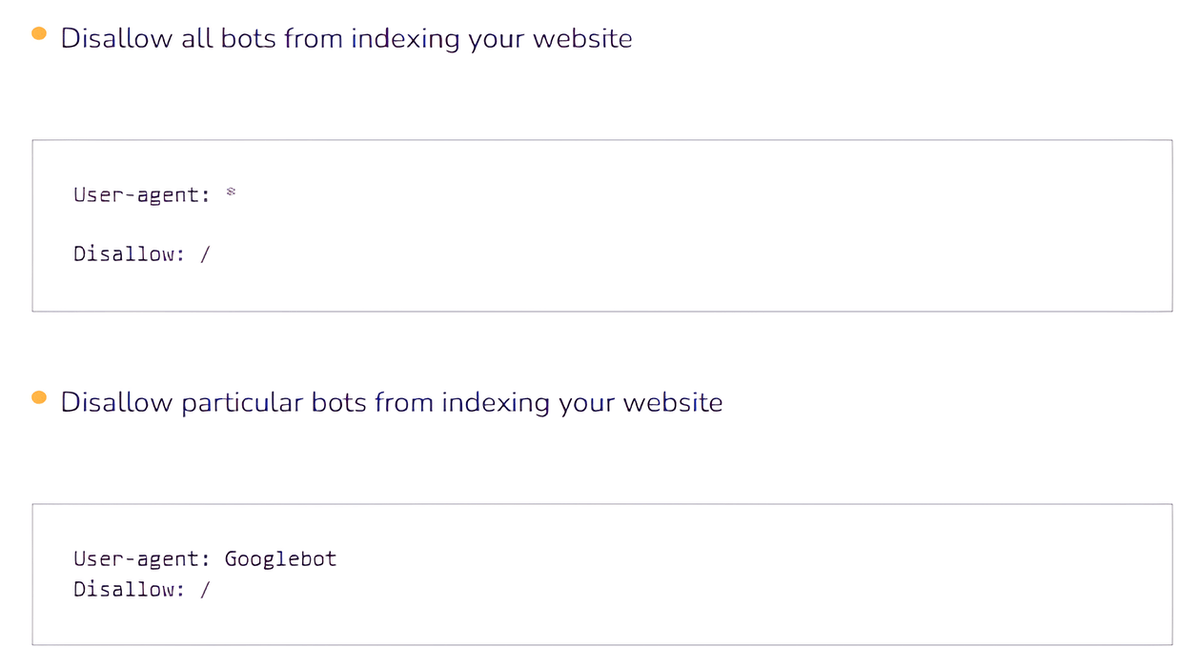Click "User-agent:" label in the Googlebot code block
The width and height of the screenshot is (1200, 667).
[141, 559]
